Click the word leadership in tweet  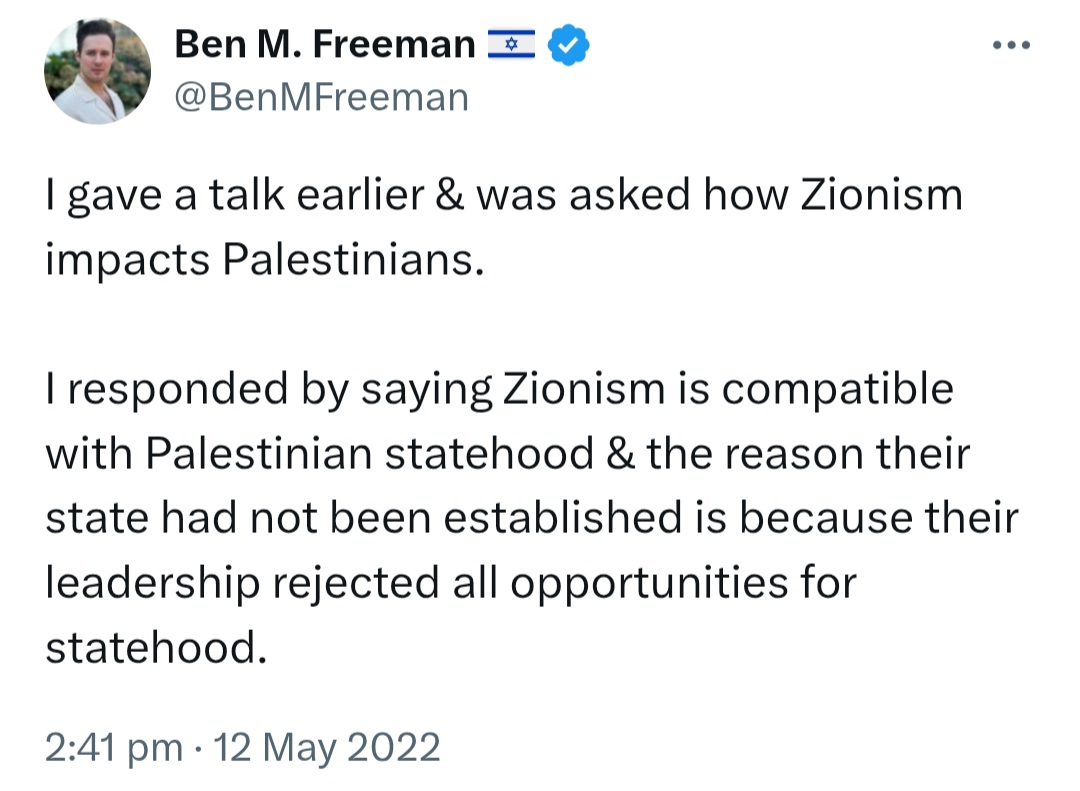tap(153, 584)
